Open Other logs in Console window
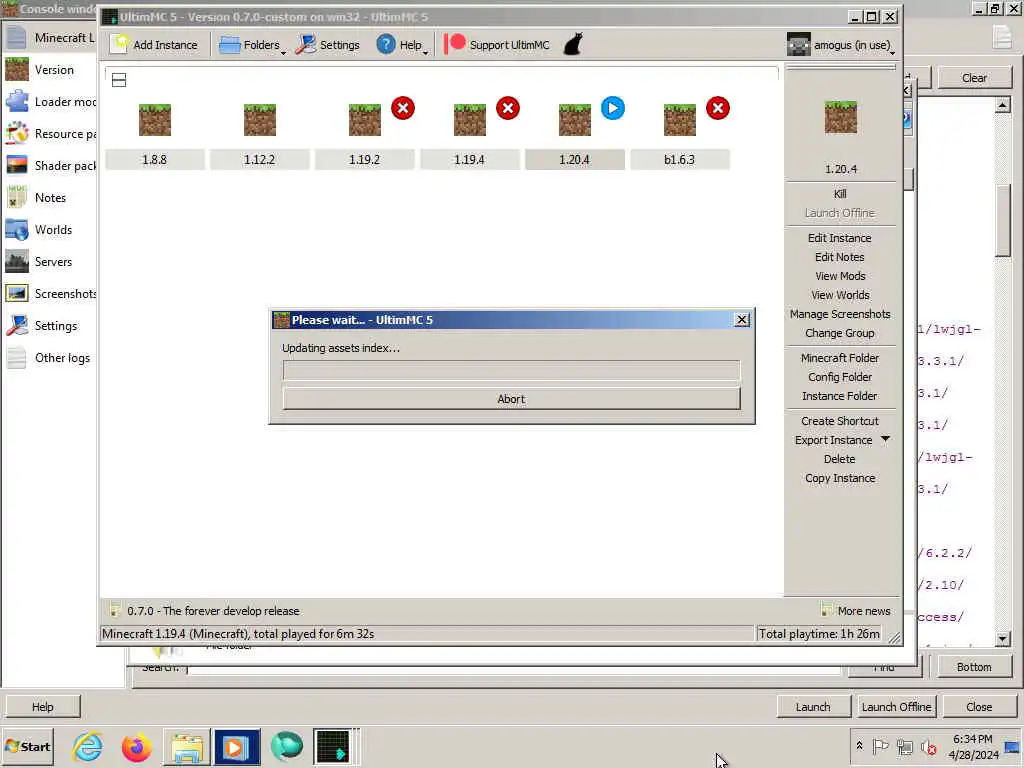1024x768 pixels. (49, 358)
